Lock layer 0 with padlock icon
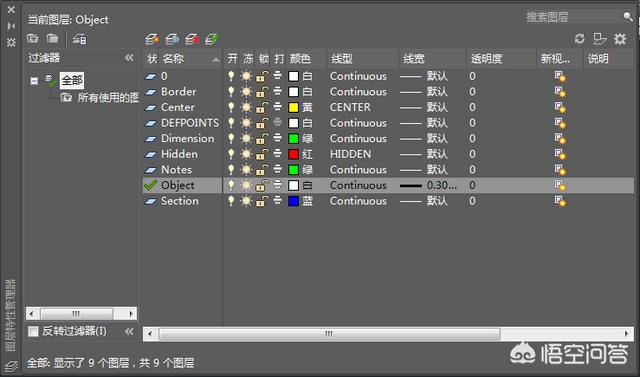This screenshot has width=640, height=377. [x=262, y=76]
